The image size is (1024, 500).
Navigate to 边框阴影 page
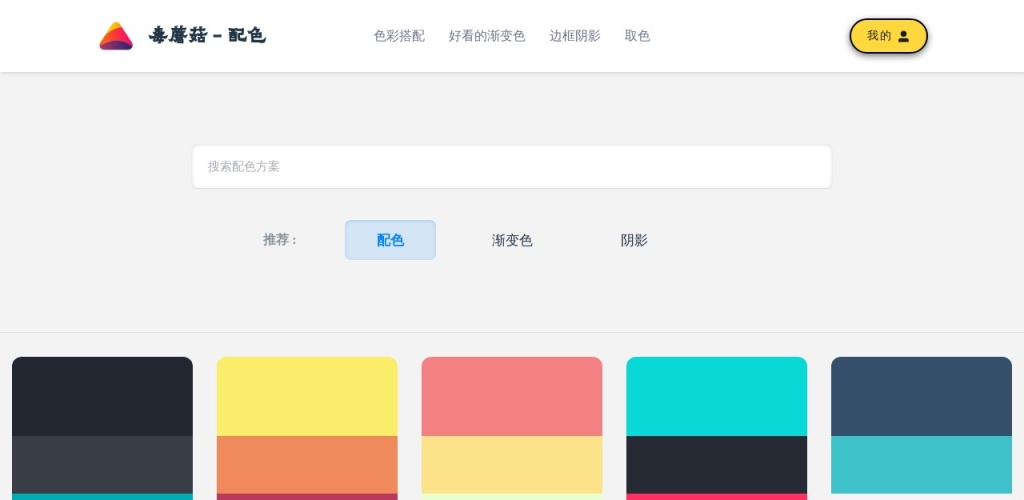point(574,36)
